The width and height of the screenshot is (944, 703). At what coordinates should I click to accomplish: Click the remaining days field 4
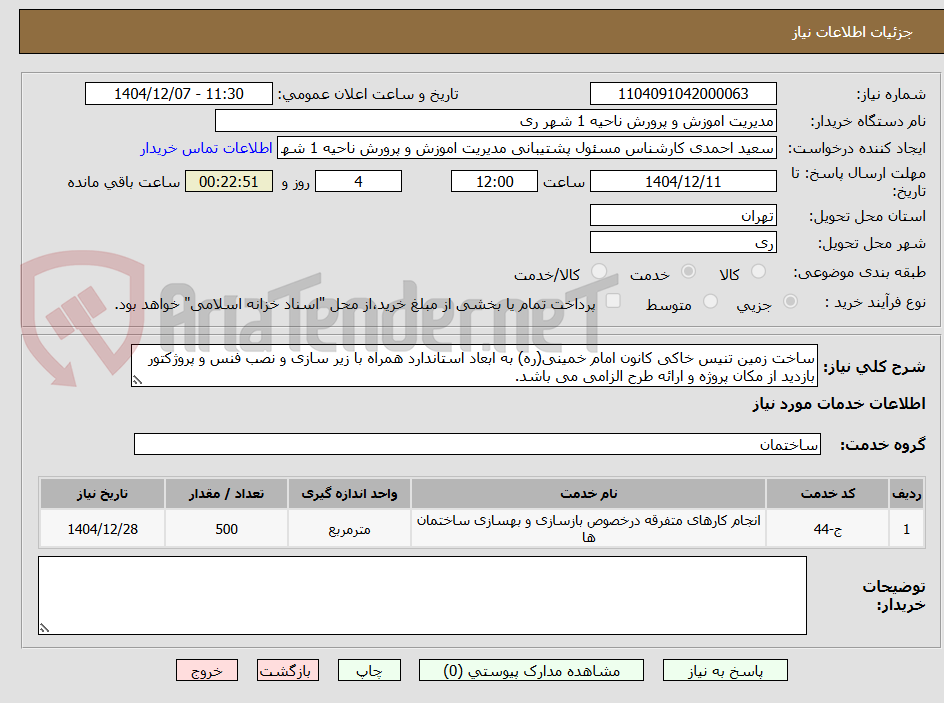tap(358, 181)
